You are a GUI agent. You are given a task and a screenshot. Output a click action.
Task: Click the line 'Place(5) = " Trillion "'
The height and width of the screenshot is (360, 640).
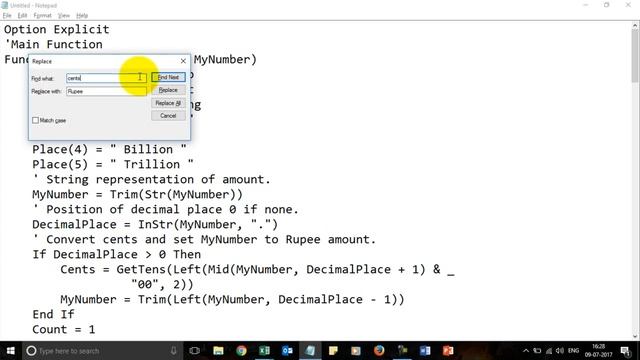(113, 164)
